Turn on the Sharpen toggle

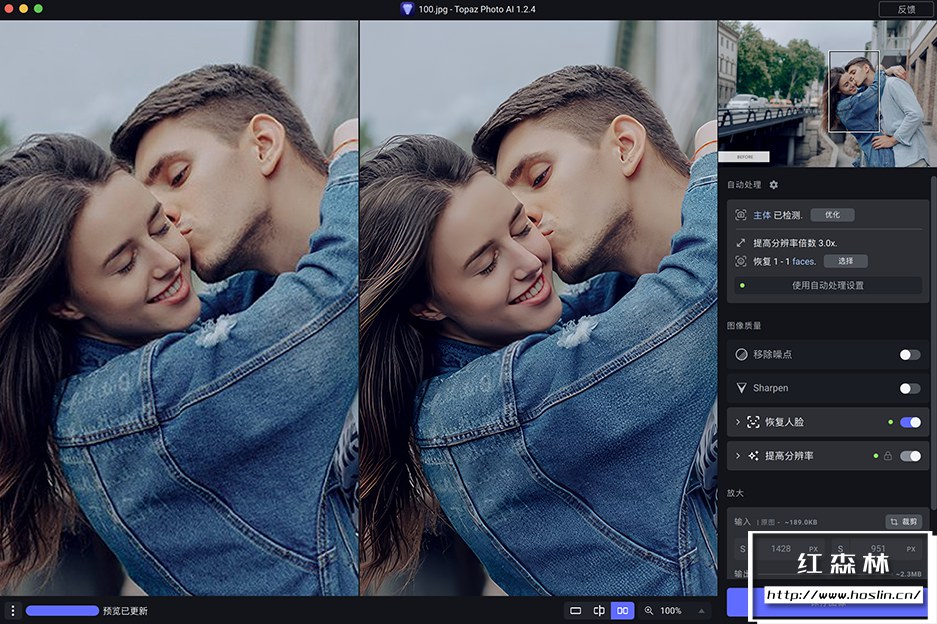909,388
